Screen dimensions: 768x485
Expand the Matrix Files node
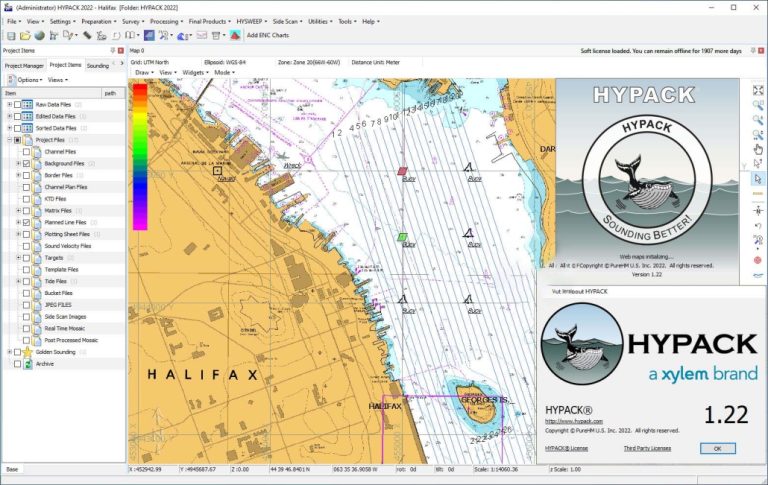coord(19,211)
